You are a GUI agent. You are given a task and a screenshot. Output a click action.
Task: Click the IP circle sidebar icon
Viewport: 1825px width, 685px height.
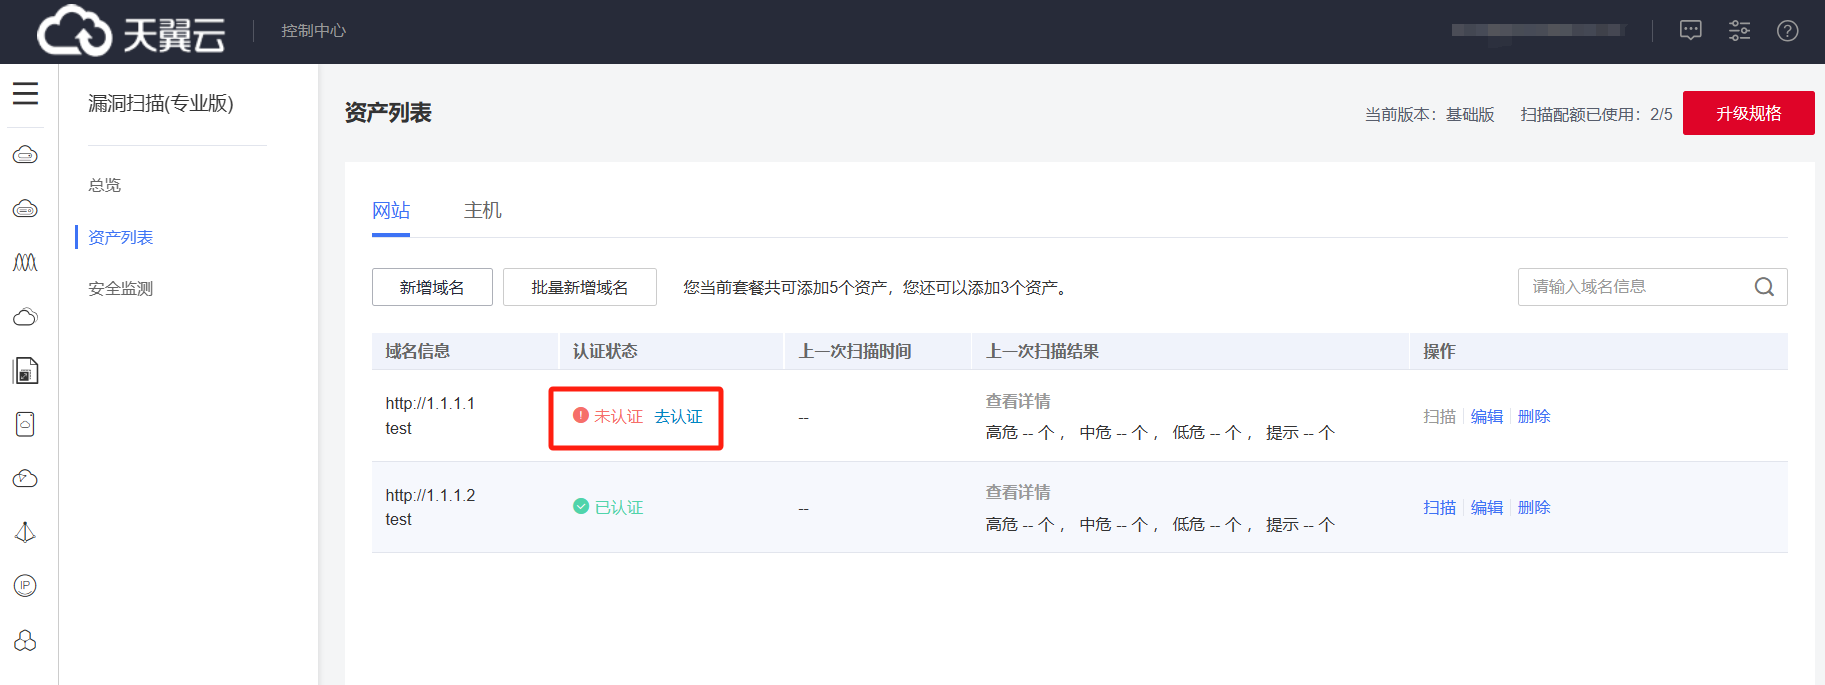25,585
